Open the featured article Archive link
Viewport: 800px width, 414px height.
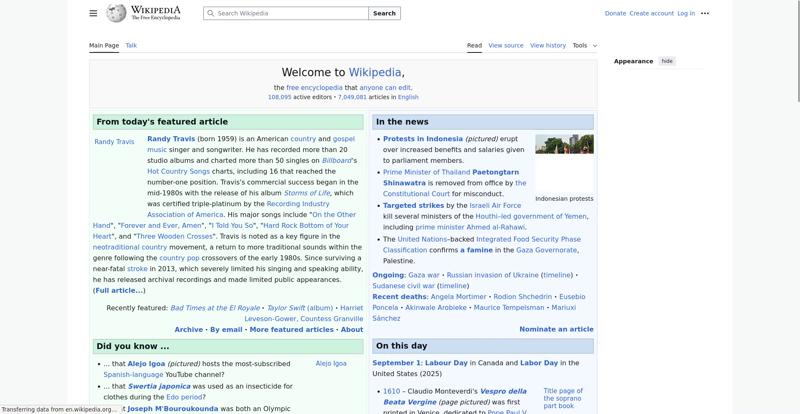[x=189, y=330]
